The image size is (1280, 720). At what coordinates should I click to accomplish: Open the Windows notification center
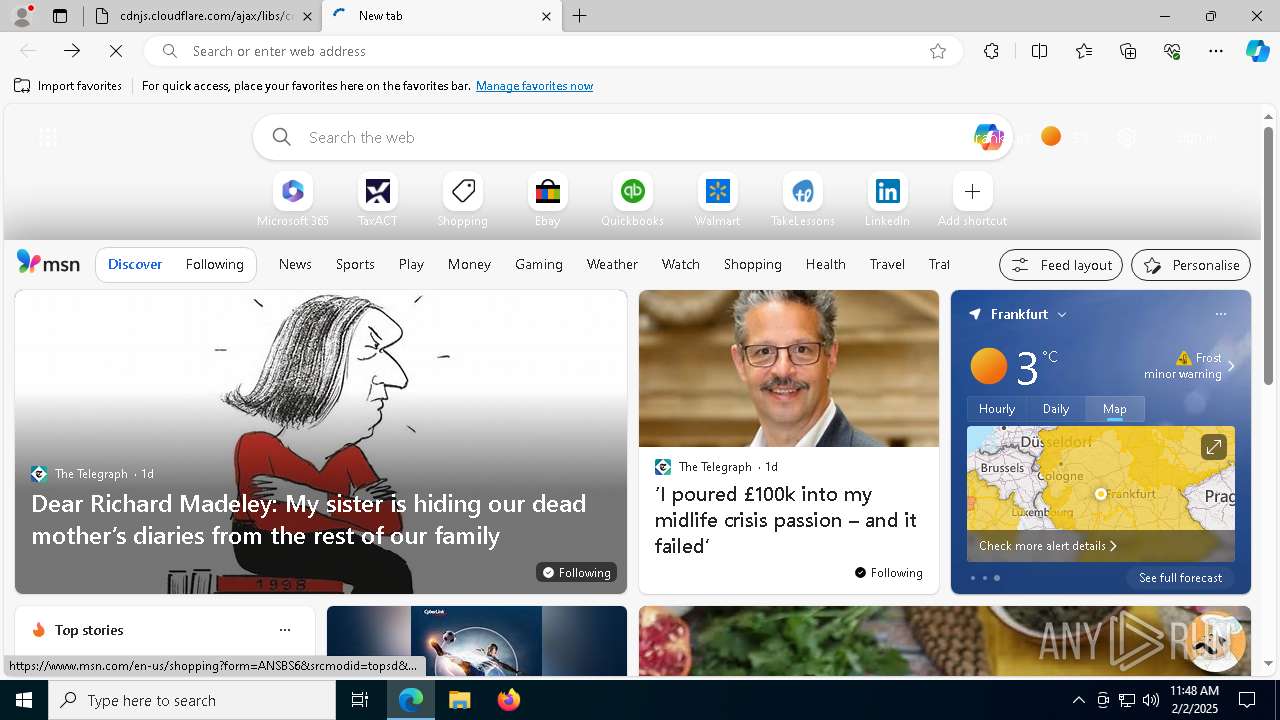(x=1247, y=700)
